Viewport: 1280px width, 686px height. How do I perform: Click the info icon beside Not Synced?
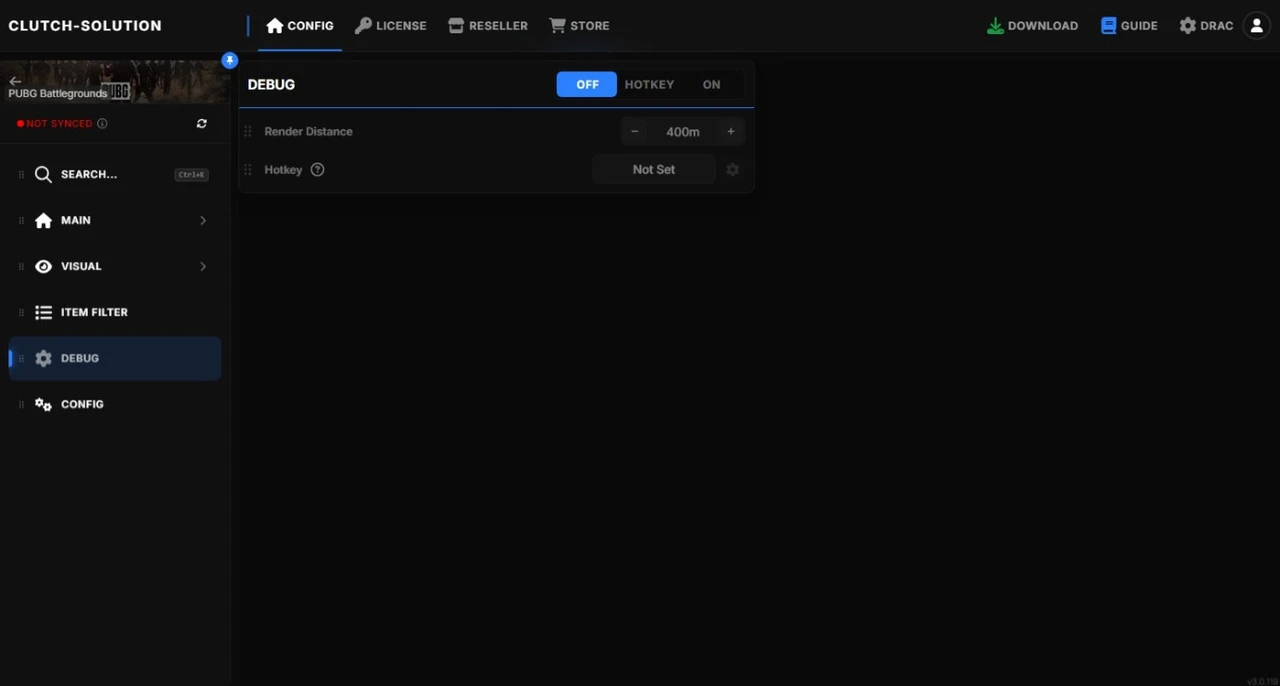[102, 123]
